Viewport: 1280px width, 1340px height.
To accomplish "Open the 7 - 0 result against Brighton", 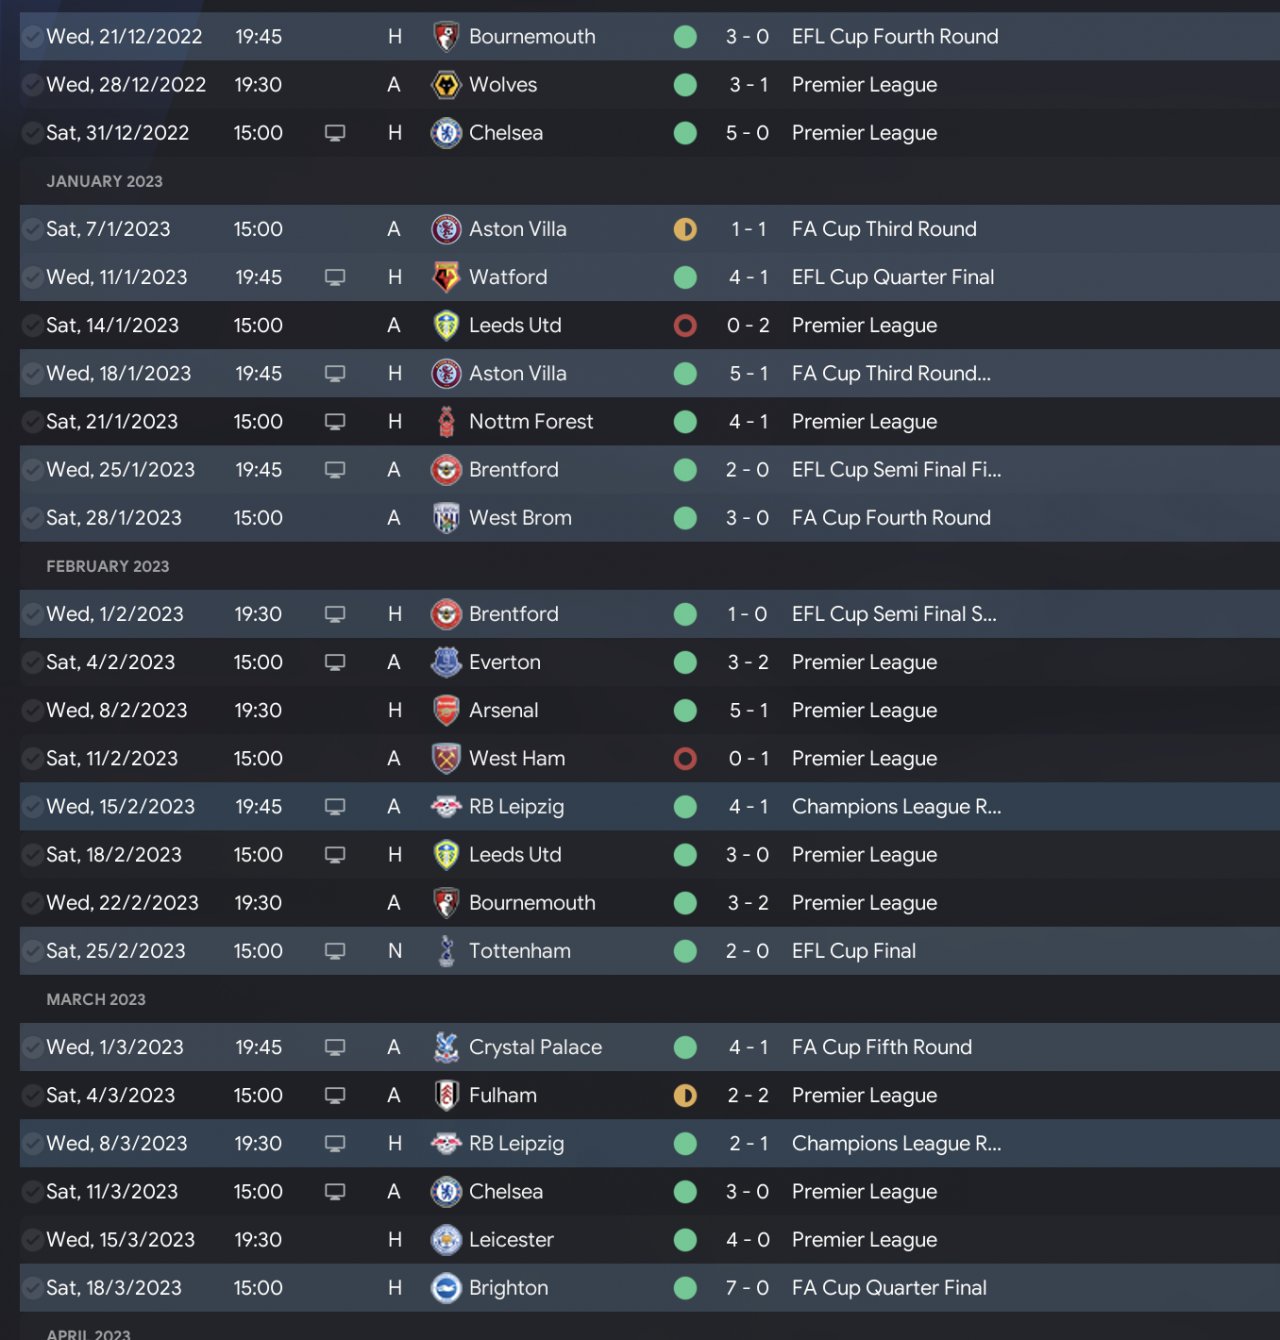I will point(747,1288).
